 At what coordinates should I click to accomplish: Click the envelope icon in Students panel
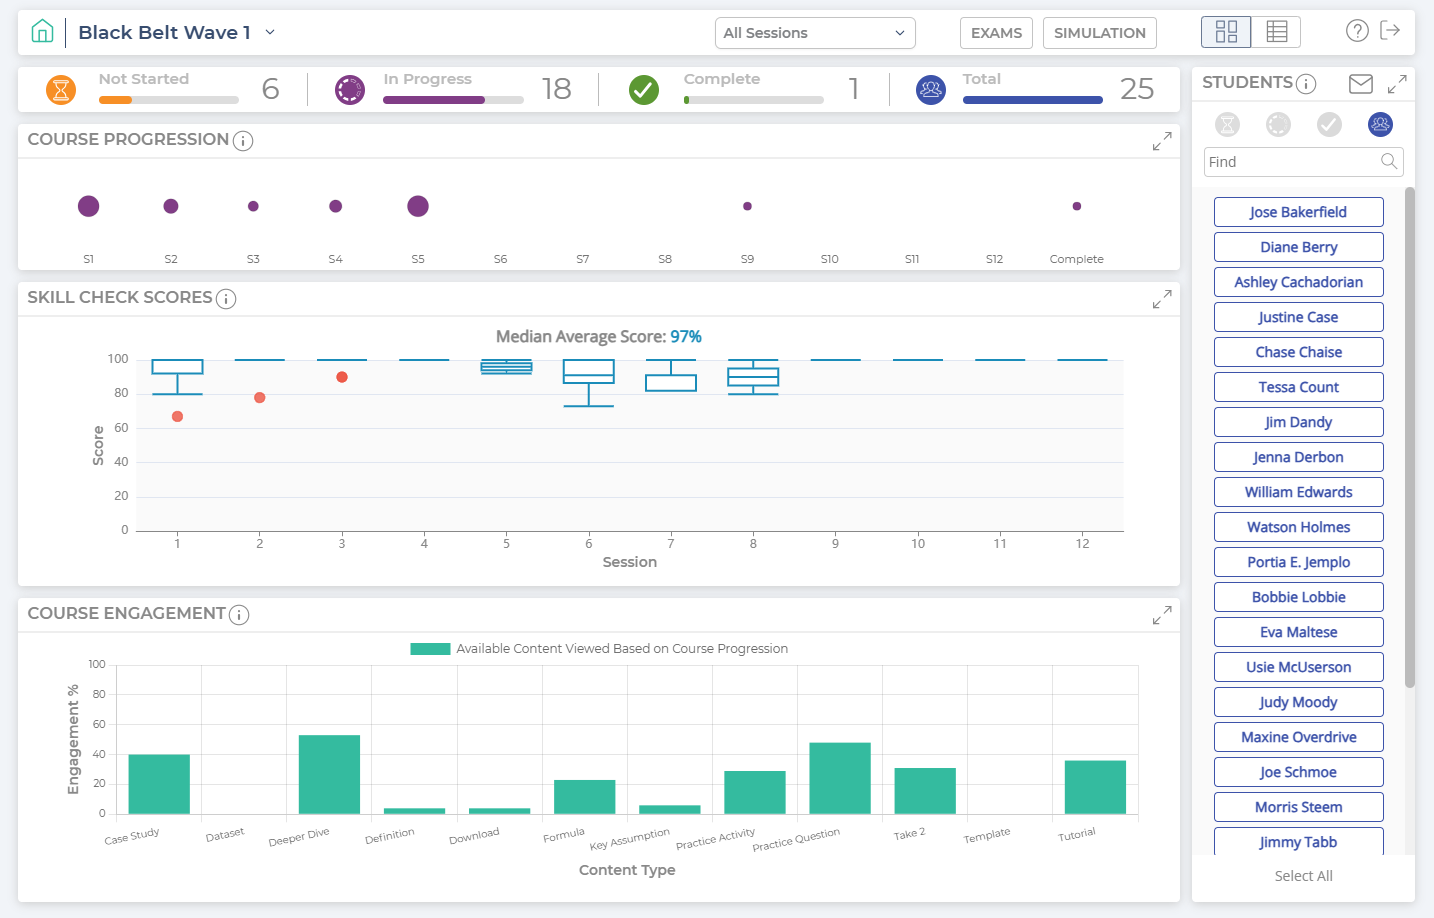pyautogui.click(x=1361, y=84)
